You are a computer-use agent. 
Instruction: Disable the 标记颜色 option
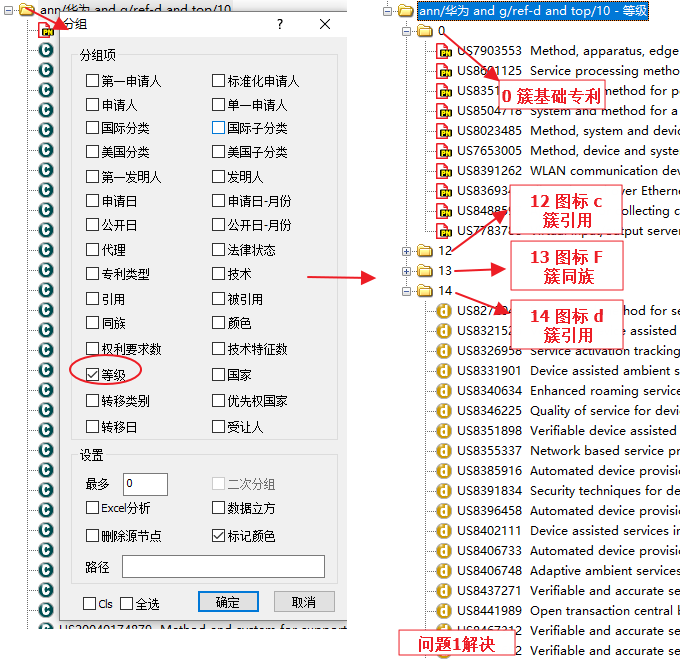[219, 536]
